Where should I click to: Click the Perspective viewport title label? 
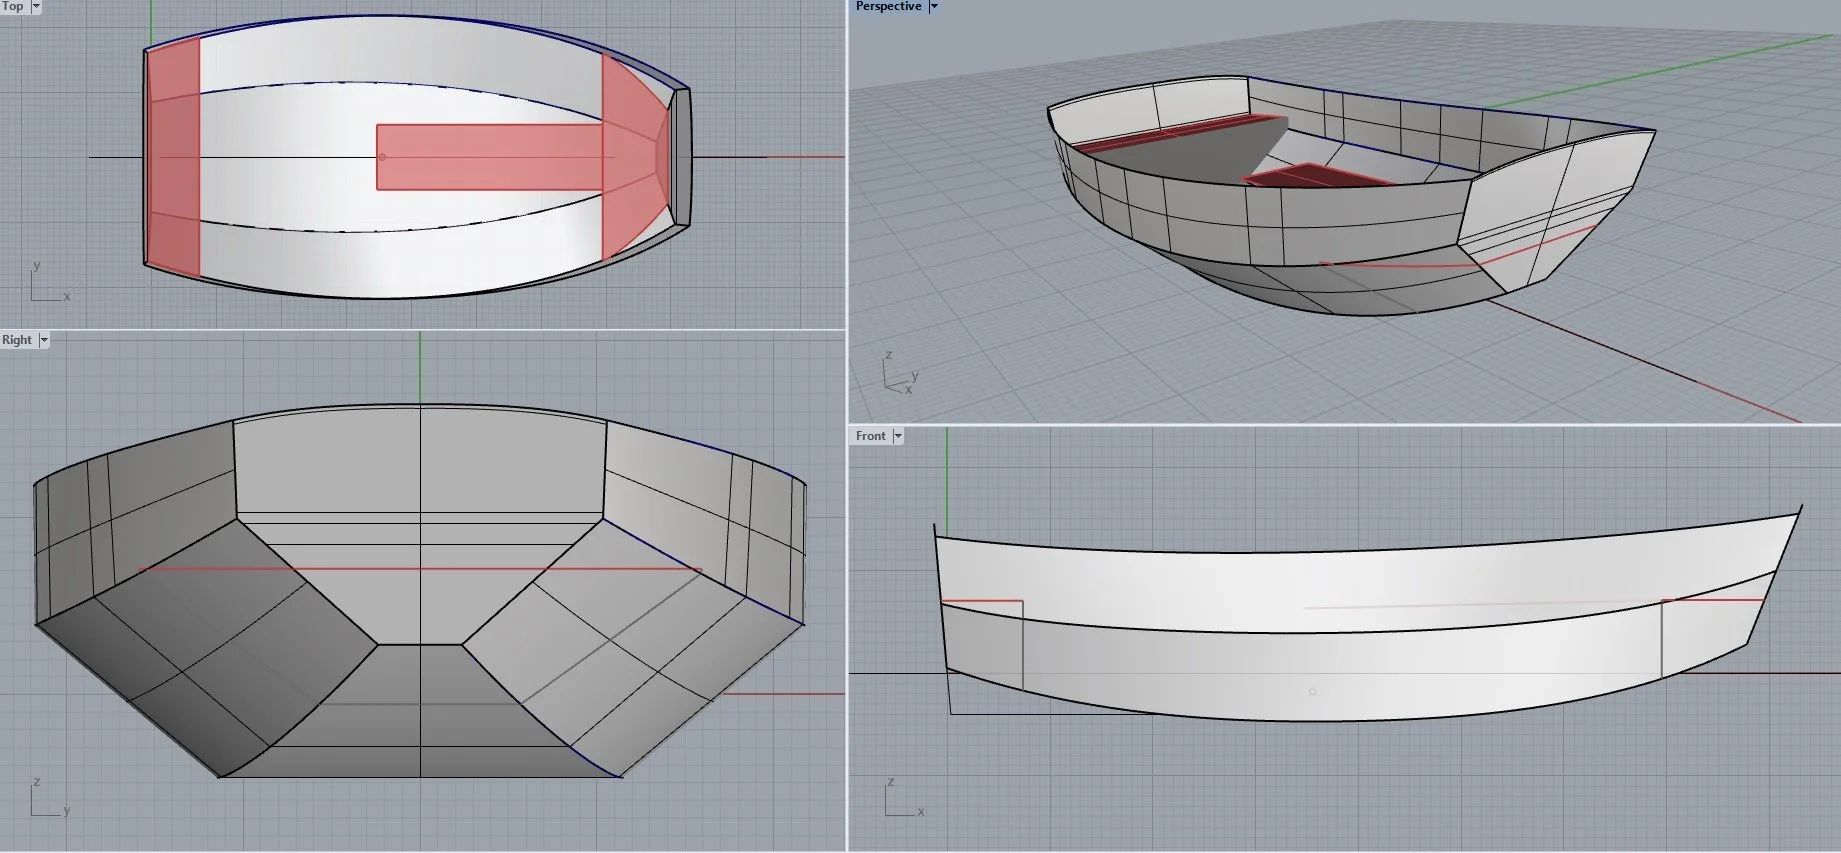pos(888,6)
